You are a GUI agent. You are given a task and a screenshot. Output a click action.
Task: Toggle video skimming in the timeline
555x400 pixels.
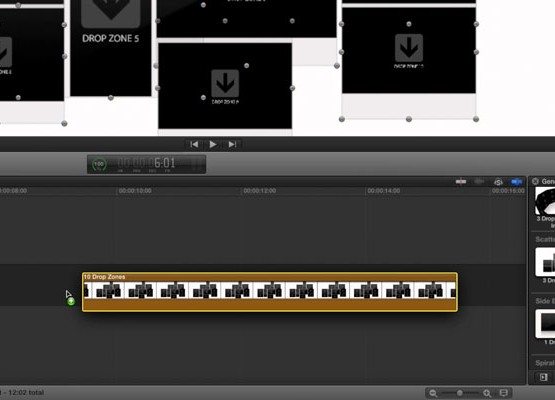461,182
